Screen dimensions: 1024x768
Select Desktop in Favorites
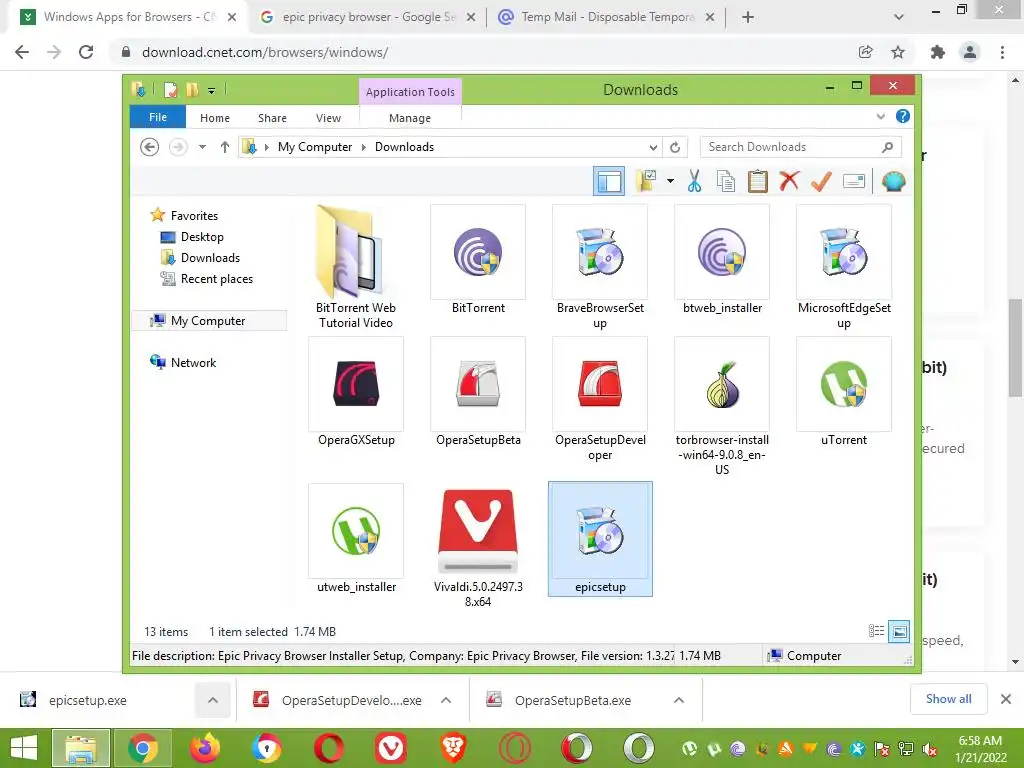coord(202,236)
